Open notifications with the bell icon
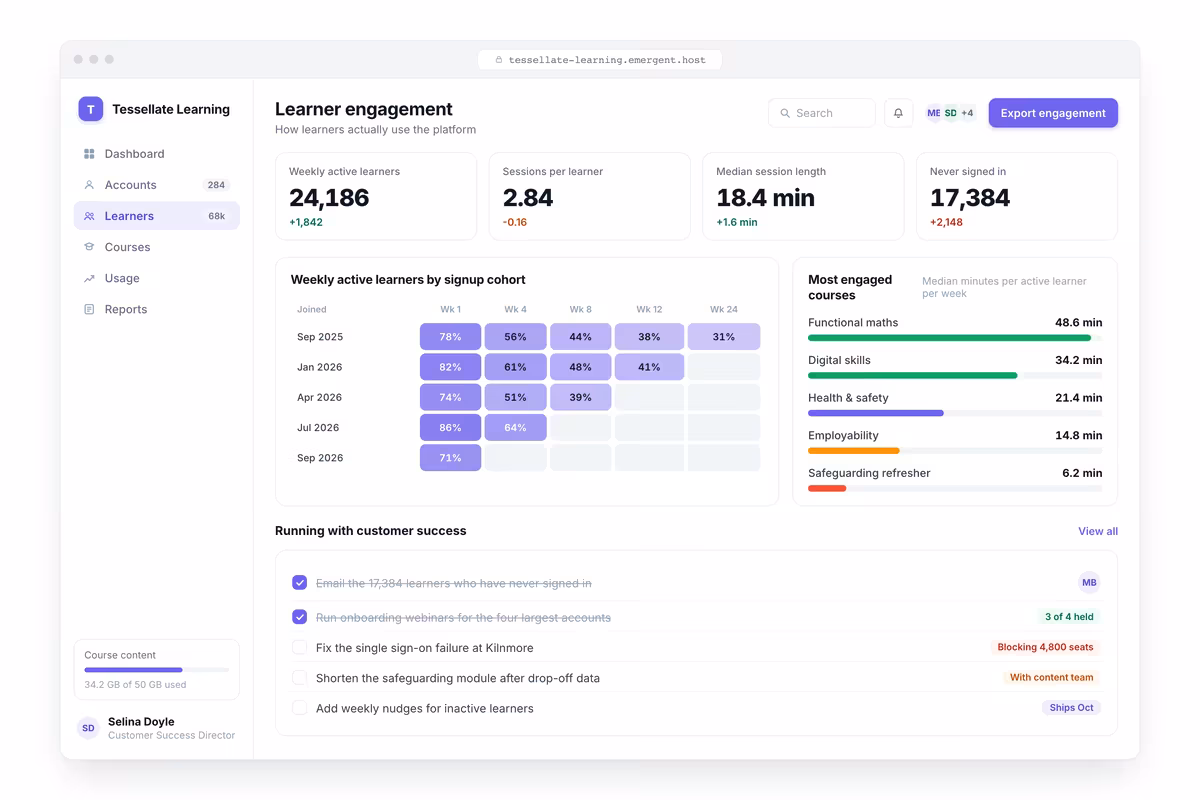Screen dimensions: 1200x800 (x=898, y=113)
